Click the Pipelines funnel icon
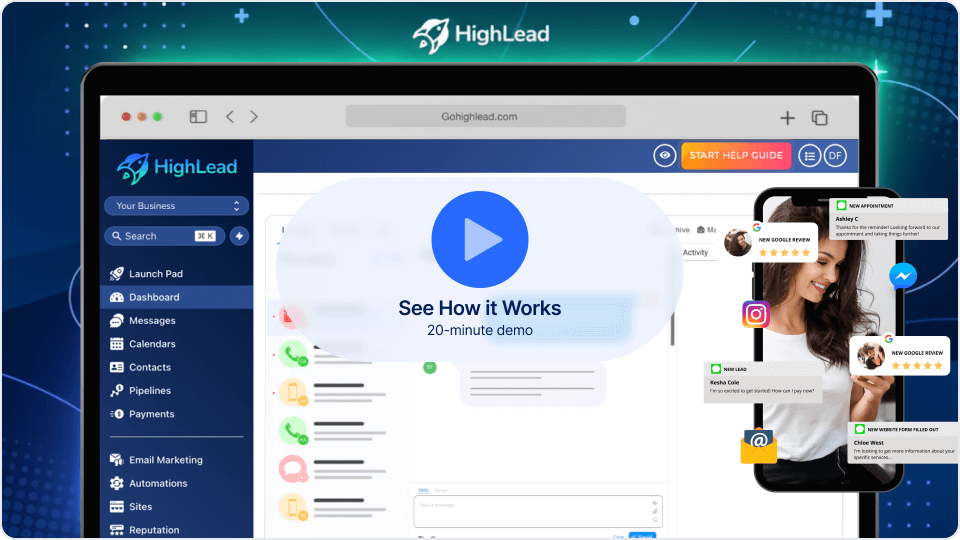Screen dimensions: 960x540 (116, 390)
